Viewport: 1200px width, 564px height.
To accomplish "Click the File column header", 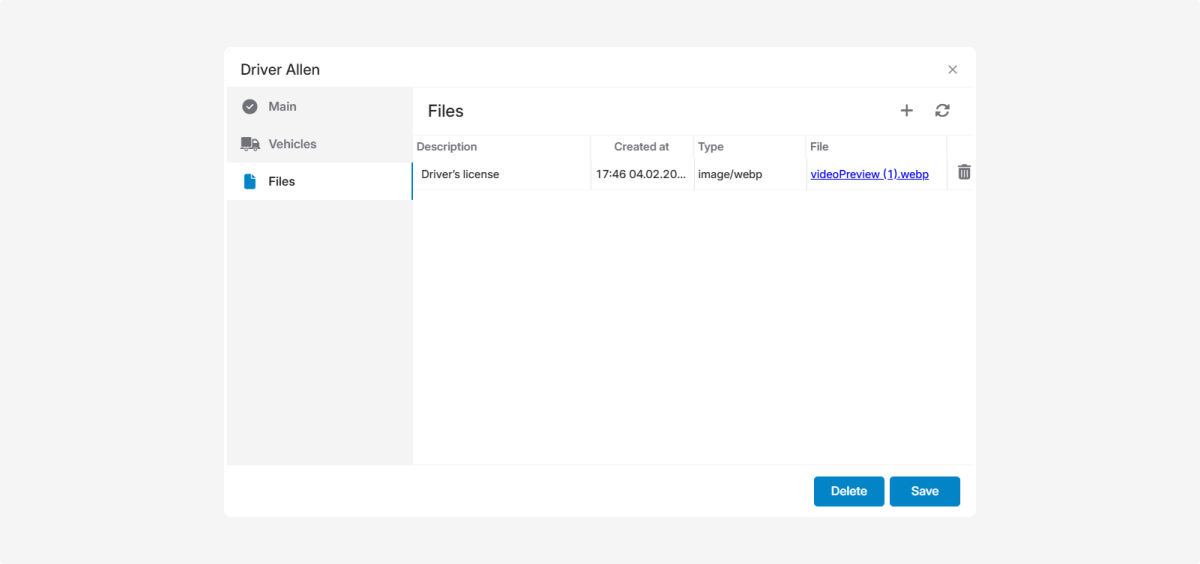I will pyautogui.click(x=819, y=147).
